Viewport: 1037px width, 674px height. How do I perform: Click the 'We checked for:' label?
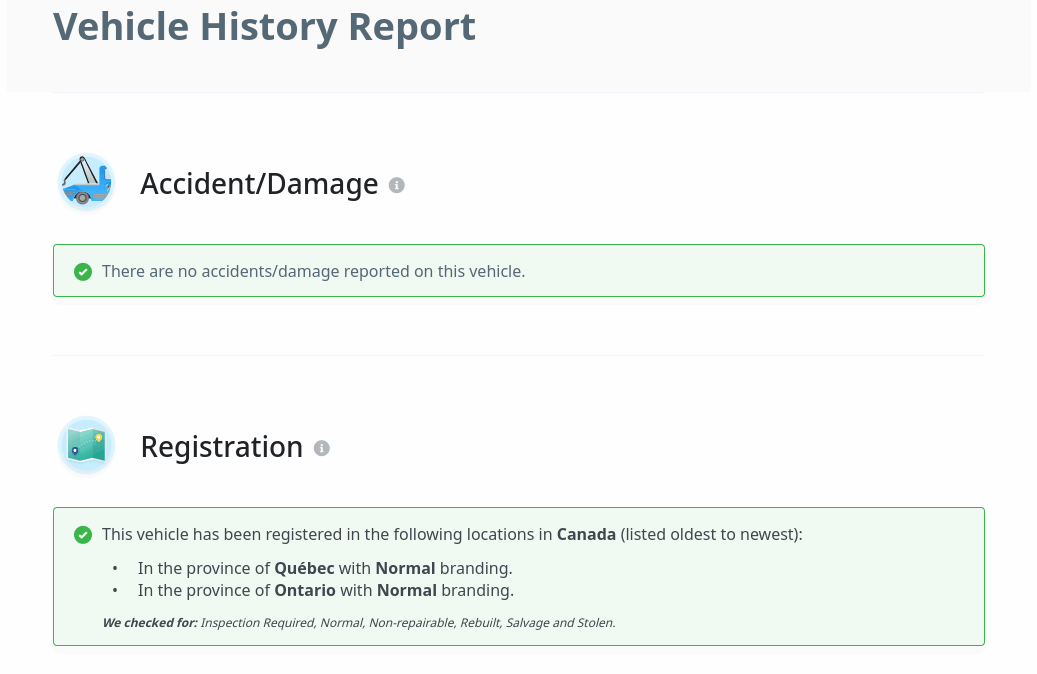149,622
